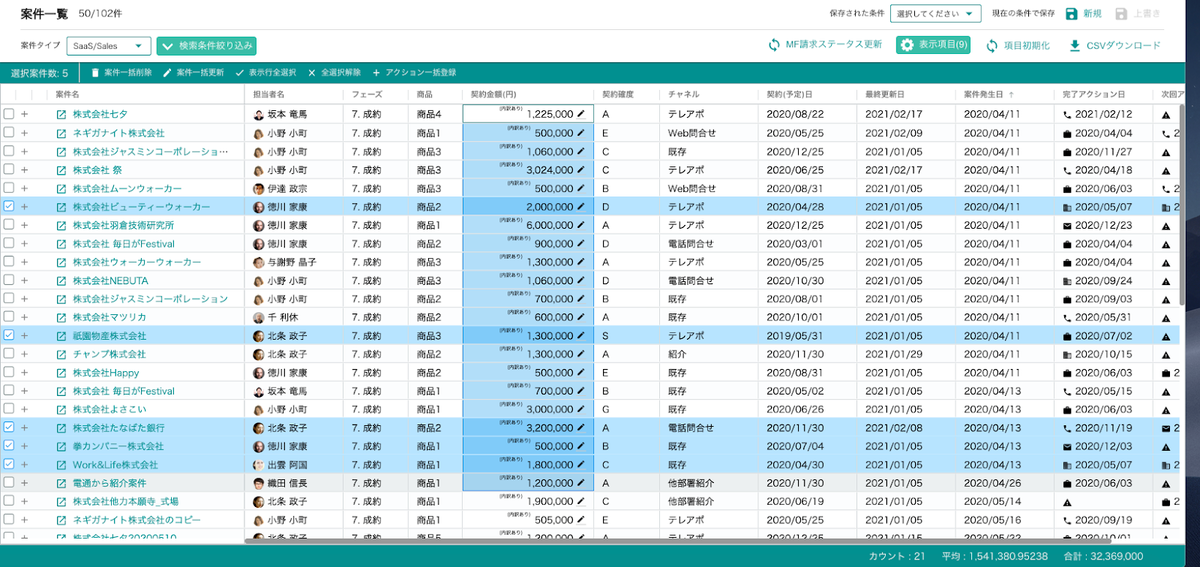Uncheck the Work&Life株式会社 row checkbox
This screenshot has width=1200, height=567.
click(9, 464)
